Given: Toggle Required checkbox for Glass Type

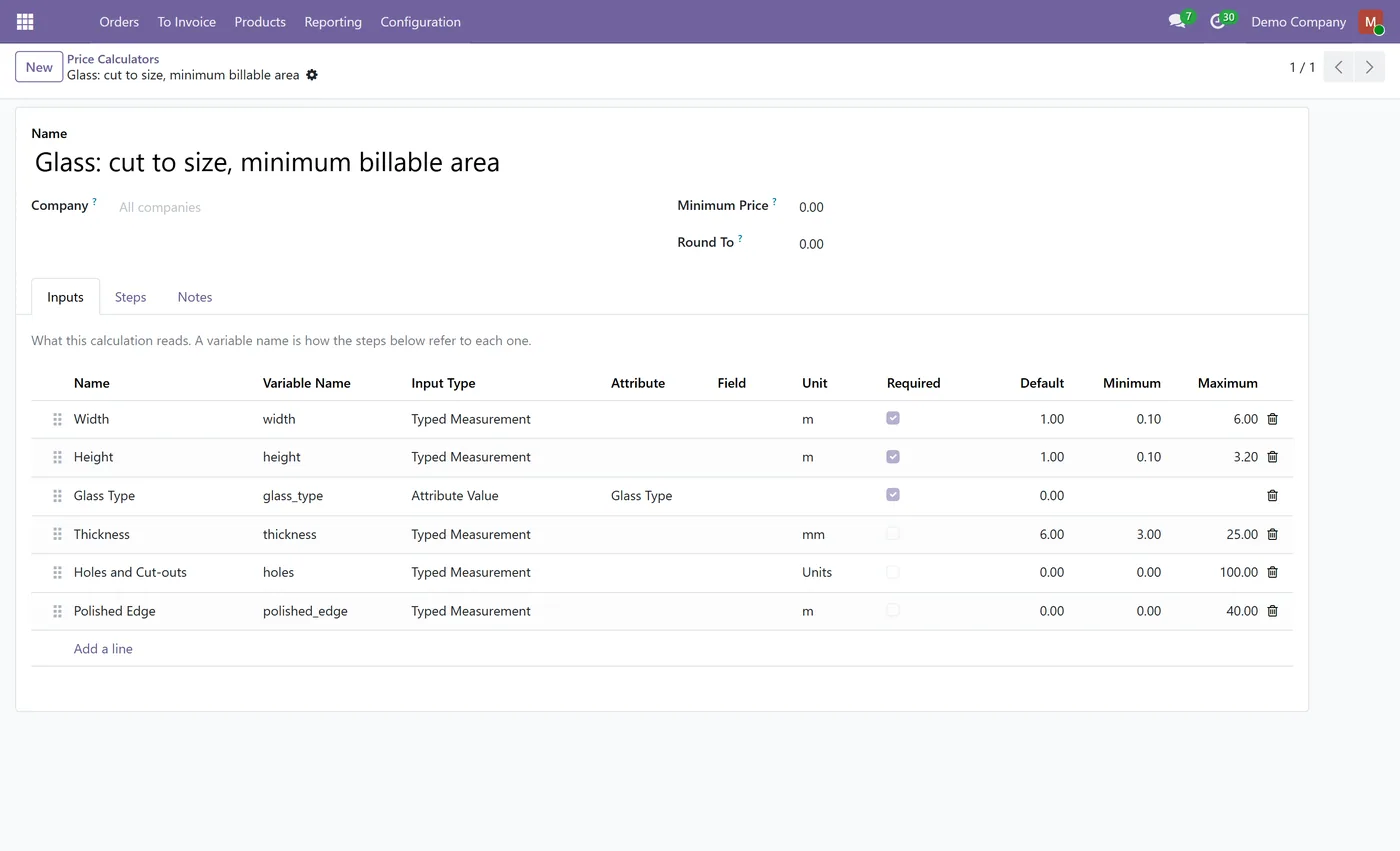Looking at the screenshot, I should click(x=893, y=494).
